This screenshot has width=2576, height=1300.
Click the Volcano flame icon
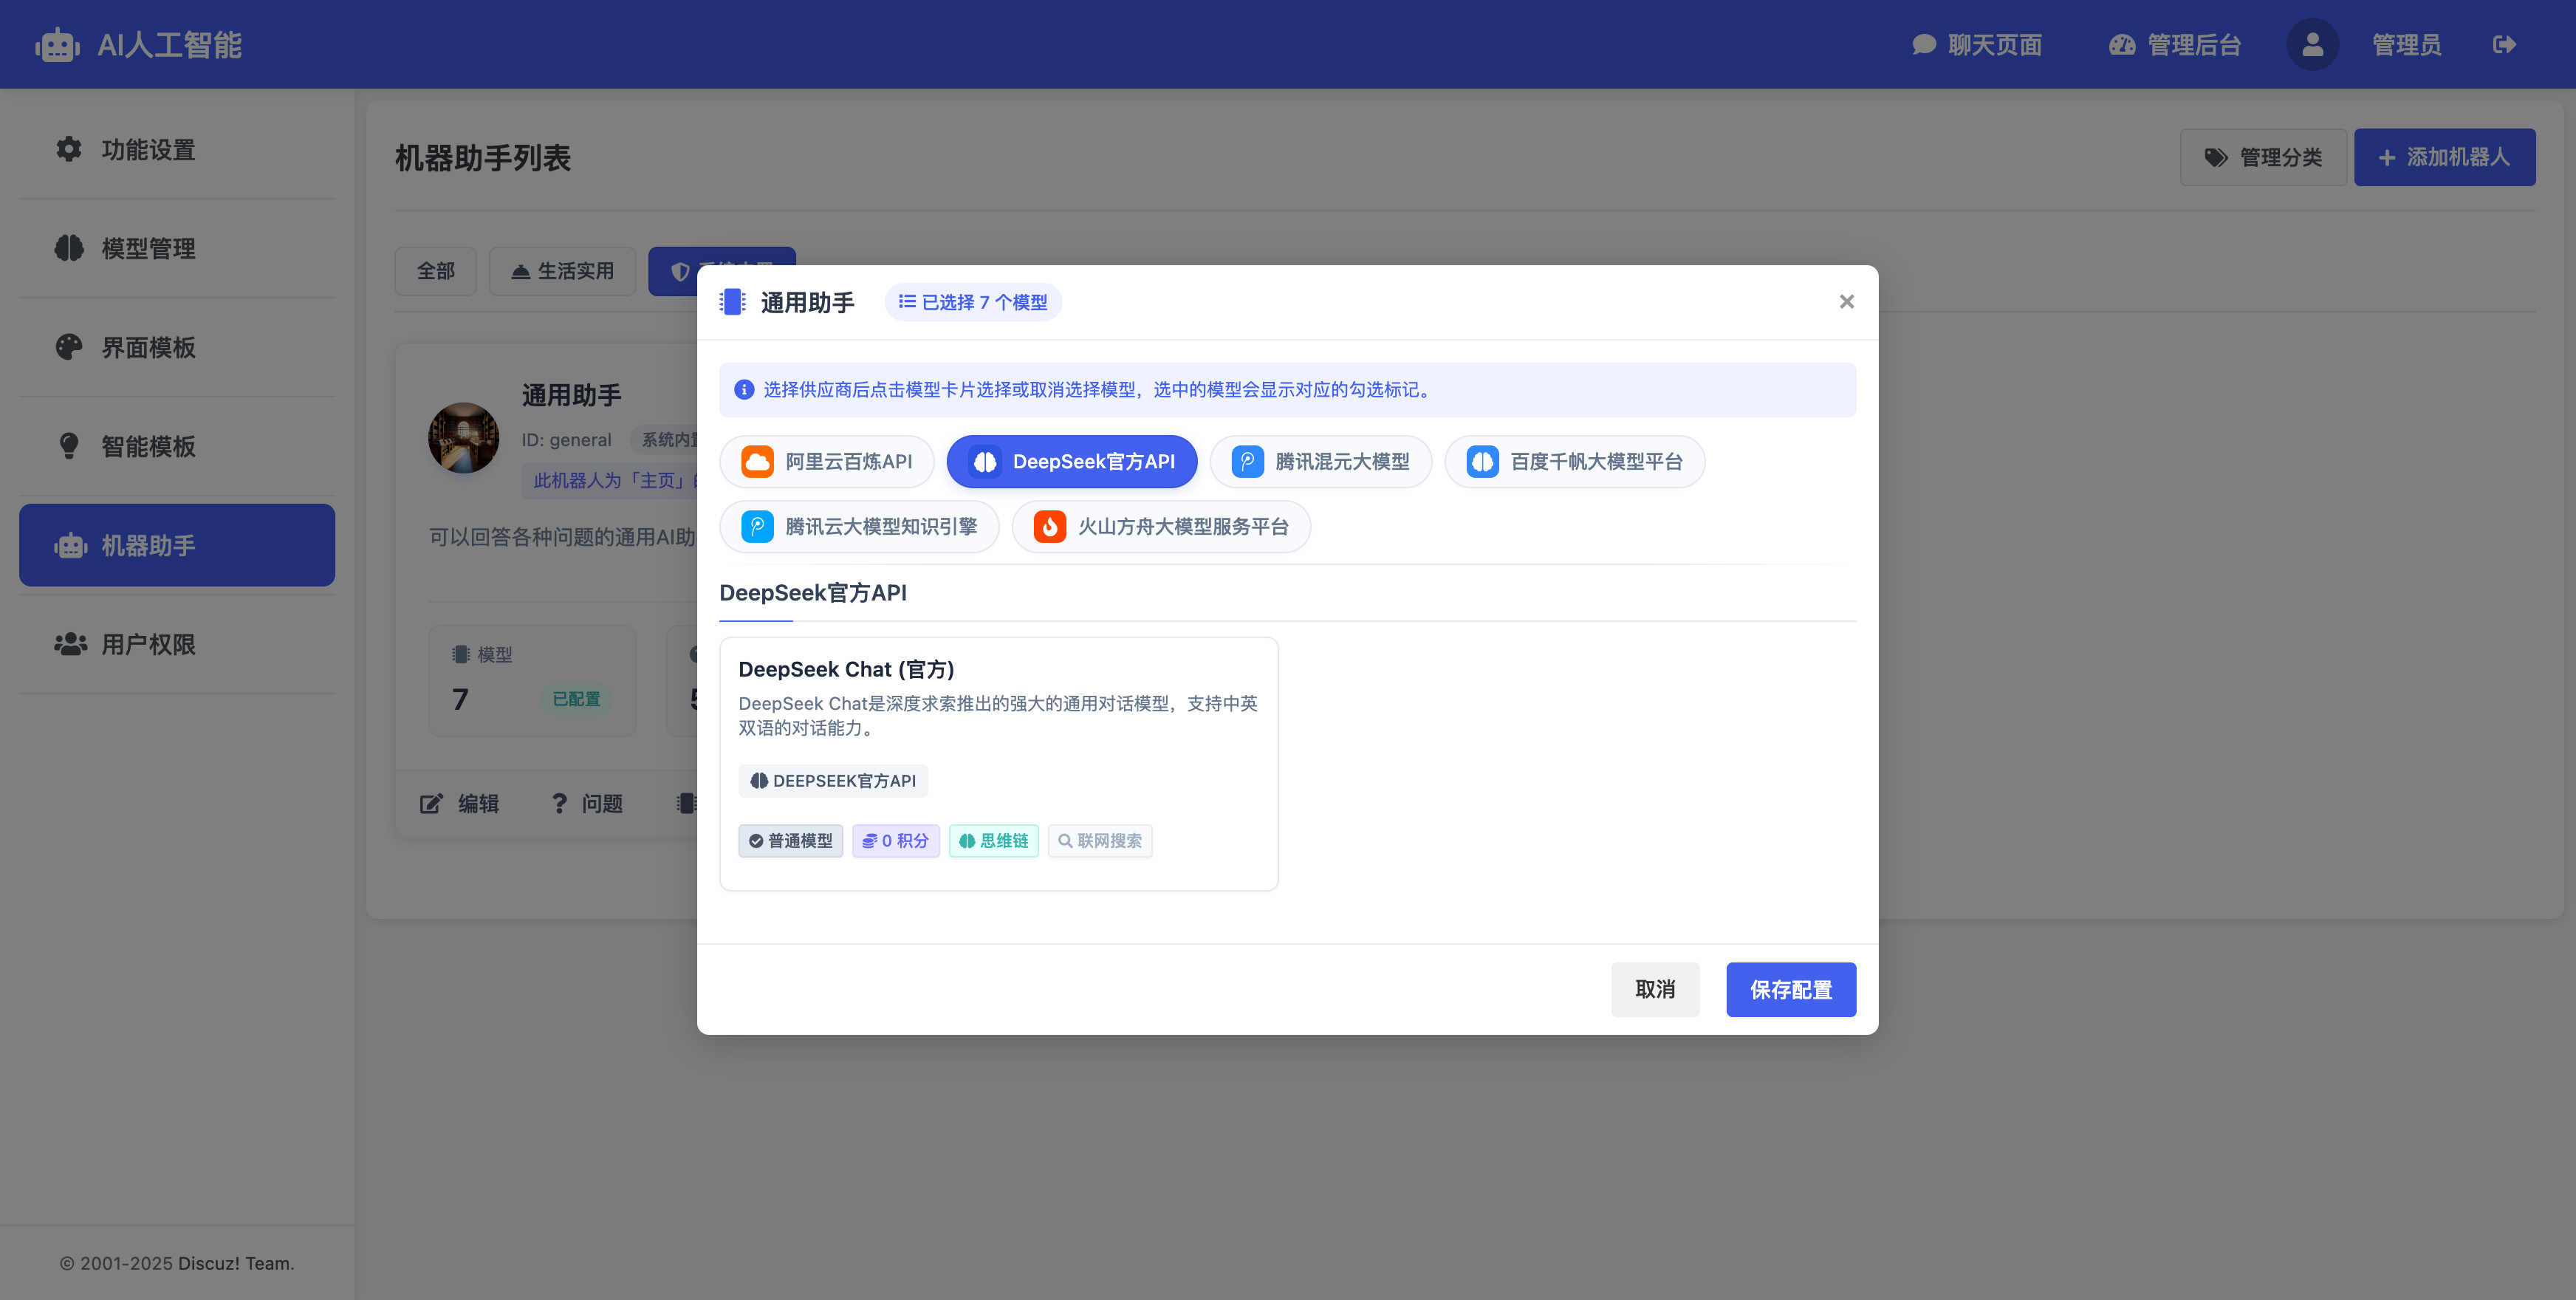[x=1049, y=527]
